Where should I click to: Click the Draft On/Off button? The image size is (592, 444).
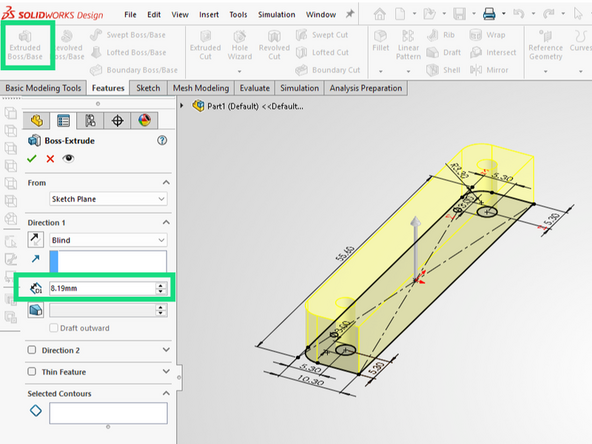(35, 310)
